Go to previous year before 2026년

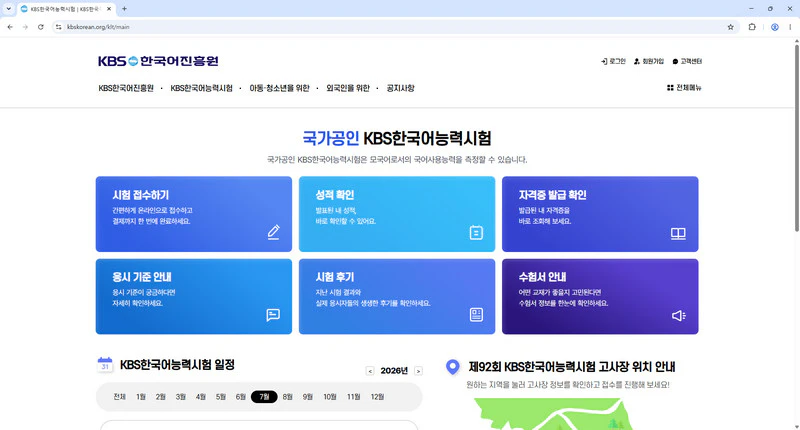(370, 371)
